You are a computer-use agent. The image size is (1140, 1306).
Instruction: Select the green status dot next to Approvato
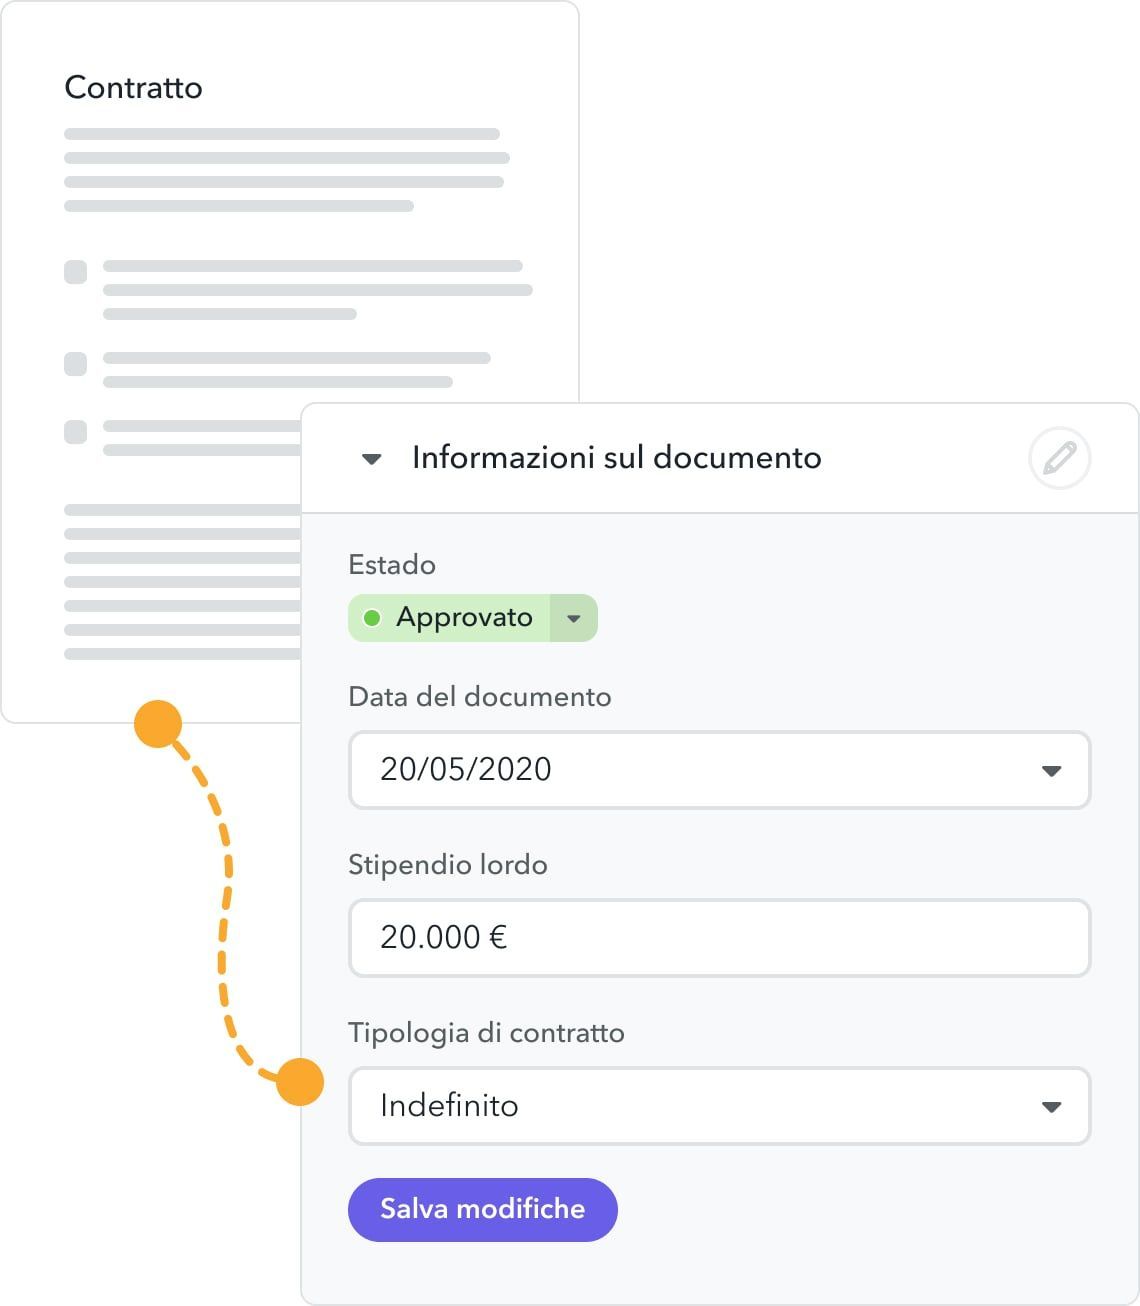tap(374, 617)
